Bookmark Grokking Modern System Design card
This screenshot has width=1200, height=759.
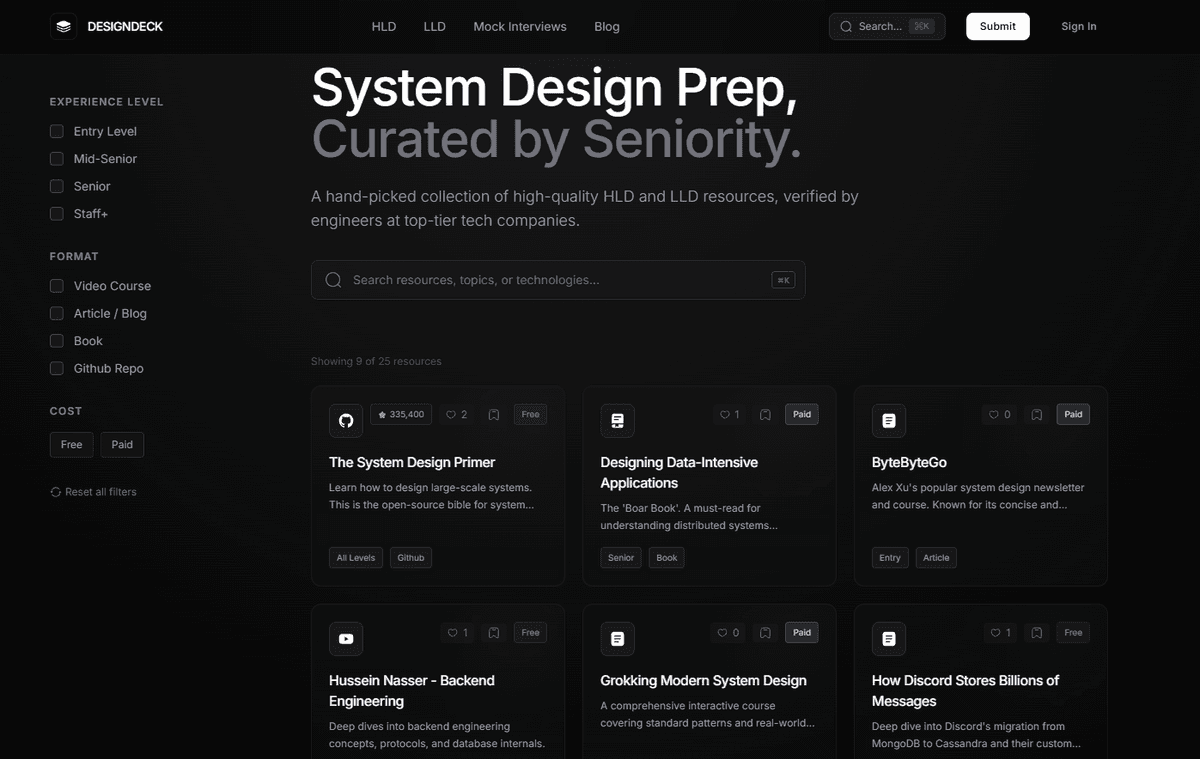pos(765,632)
